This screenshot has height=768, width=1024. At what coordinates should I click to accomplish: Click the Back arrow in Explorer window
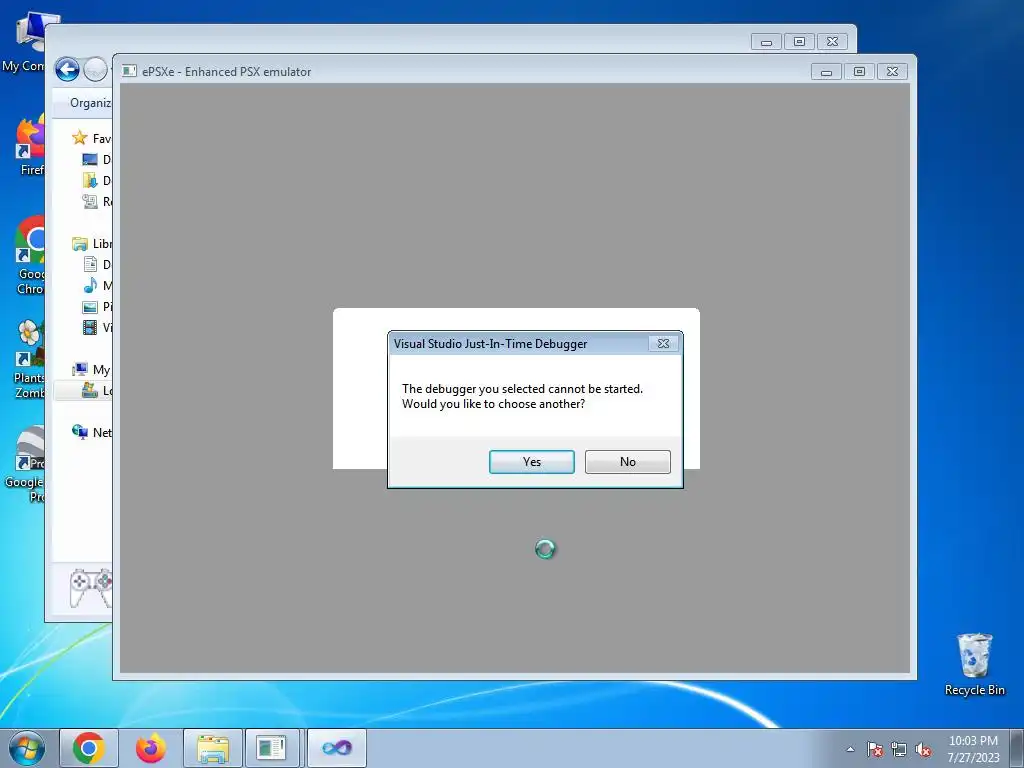67,69
